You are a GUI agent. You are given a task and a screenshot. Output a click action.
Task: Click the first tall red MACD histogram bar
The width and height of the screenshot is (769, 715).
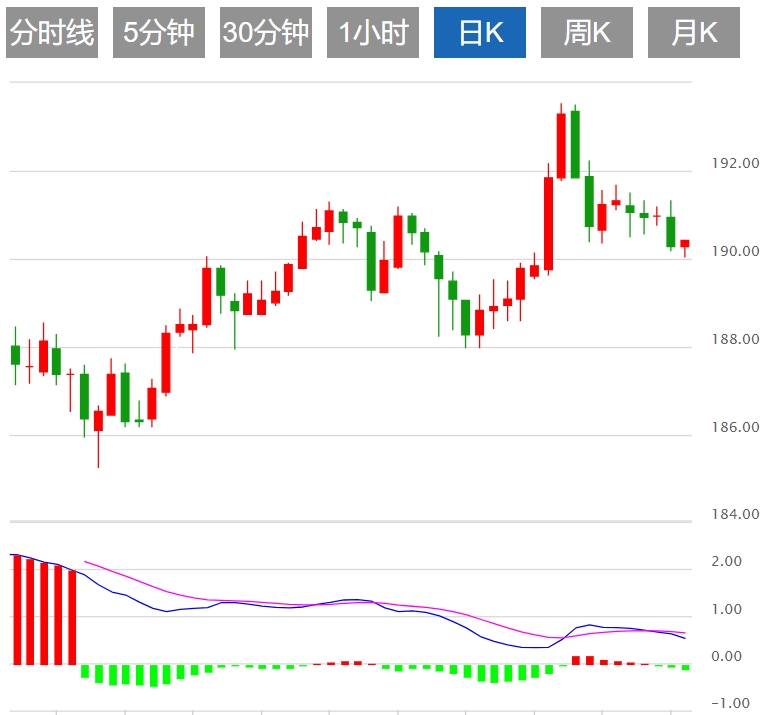click(x=17, y=610)
